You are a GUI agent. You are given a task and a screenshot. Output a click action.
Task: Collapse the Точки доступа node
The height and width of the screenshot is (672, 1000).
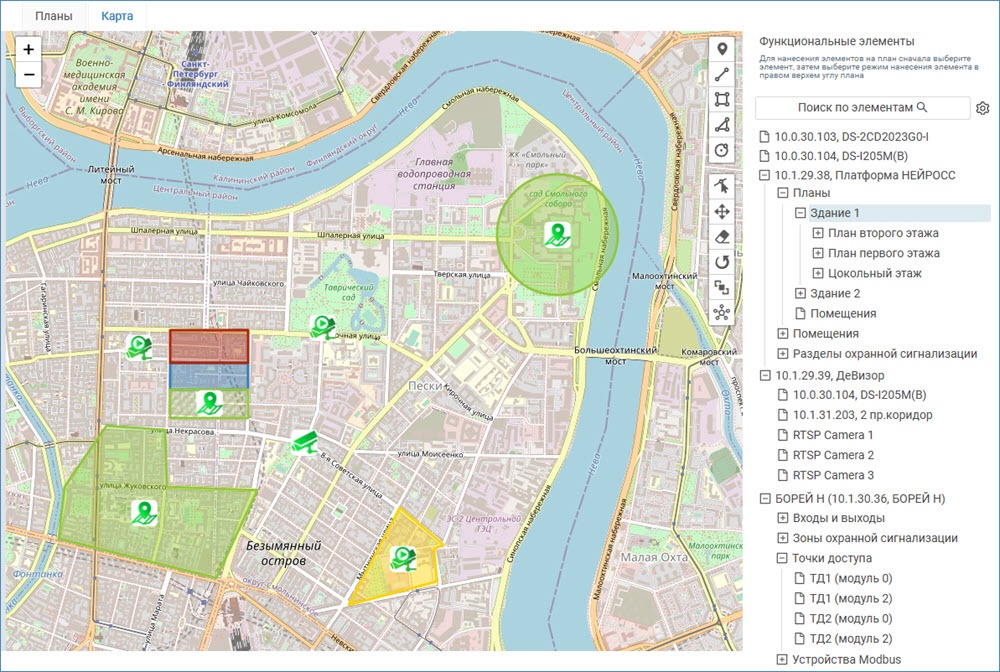pyautogui.click(x=782, y=558)
